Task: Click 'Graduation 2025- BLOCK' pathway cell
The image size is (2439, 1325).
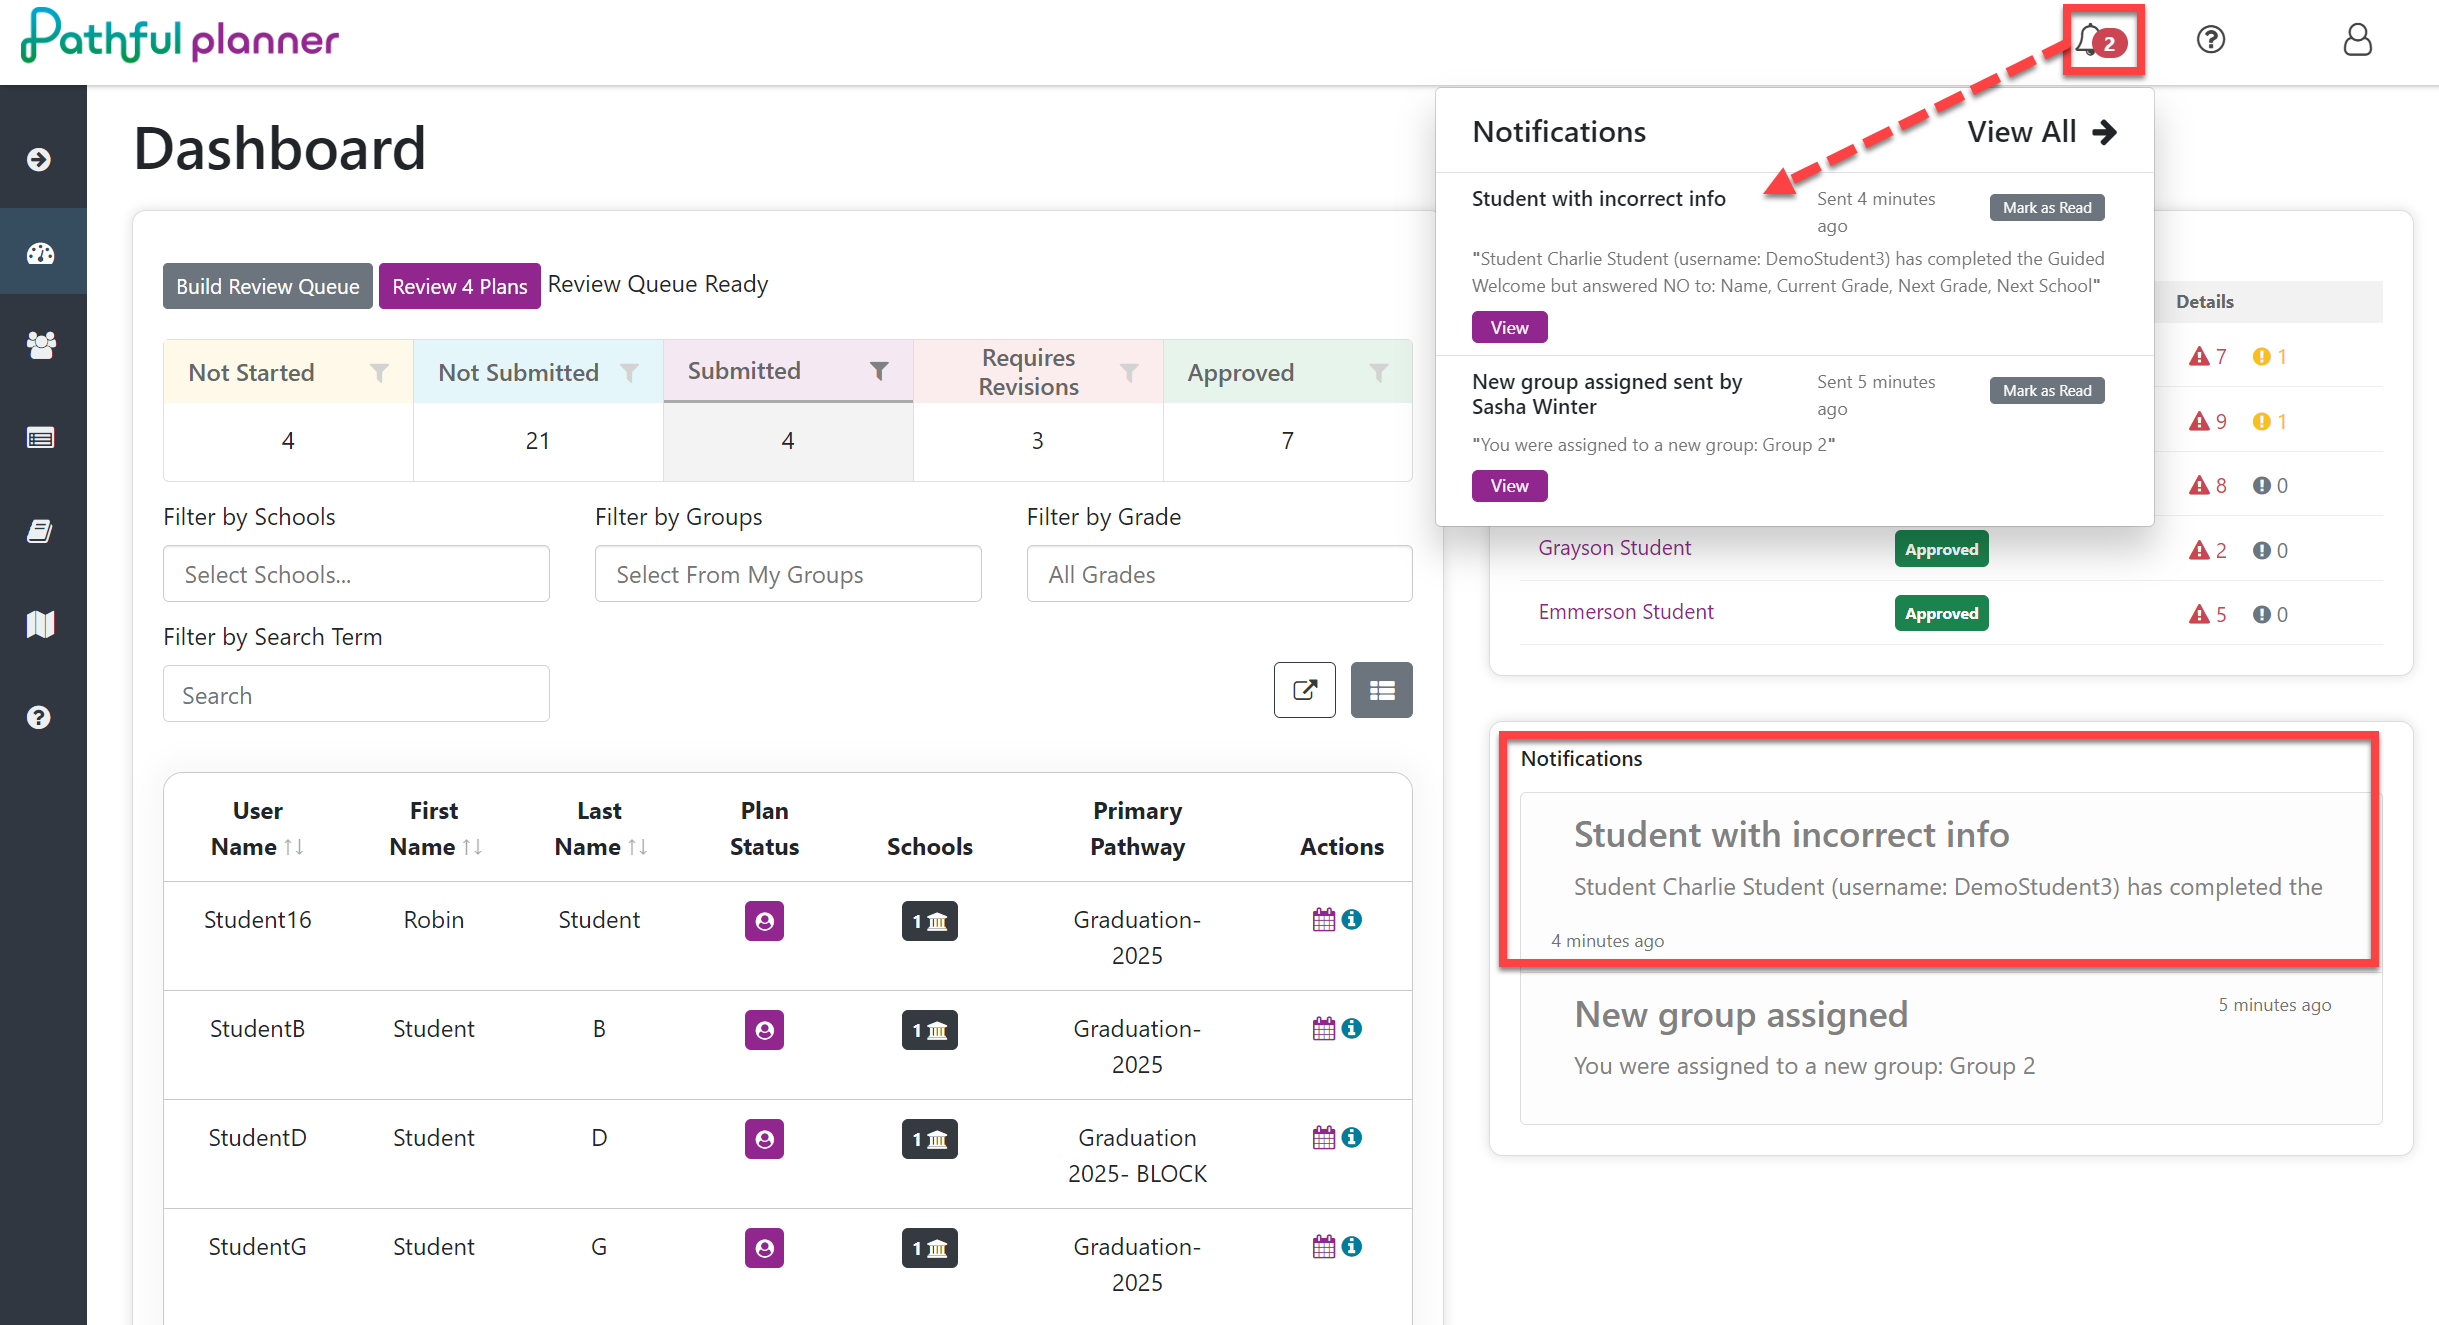Action: point(1137,1156)
